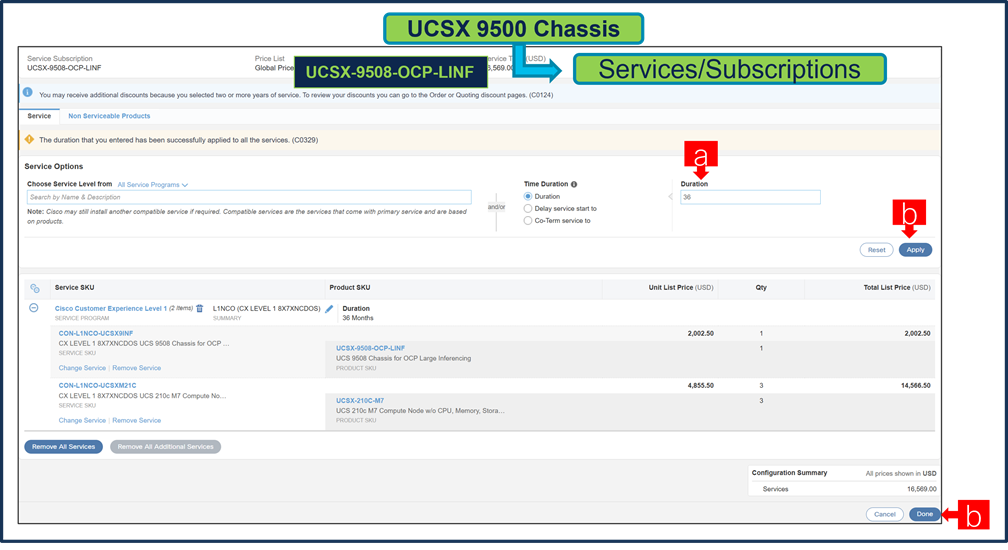Click the 4,855.50 unit price value
1008x550 pixels.
[701, 386]
